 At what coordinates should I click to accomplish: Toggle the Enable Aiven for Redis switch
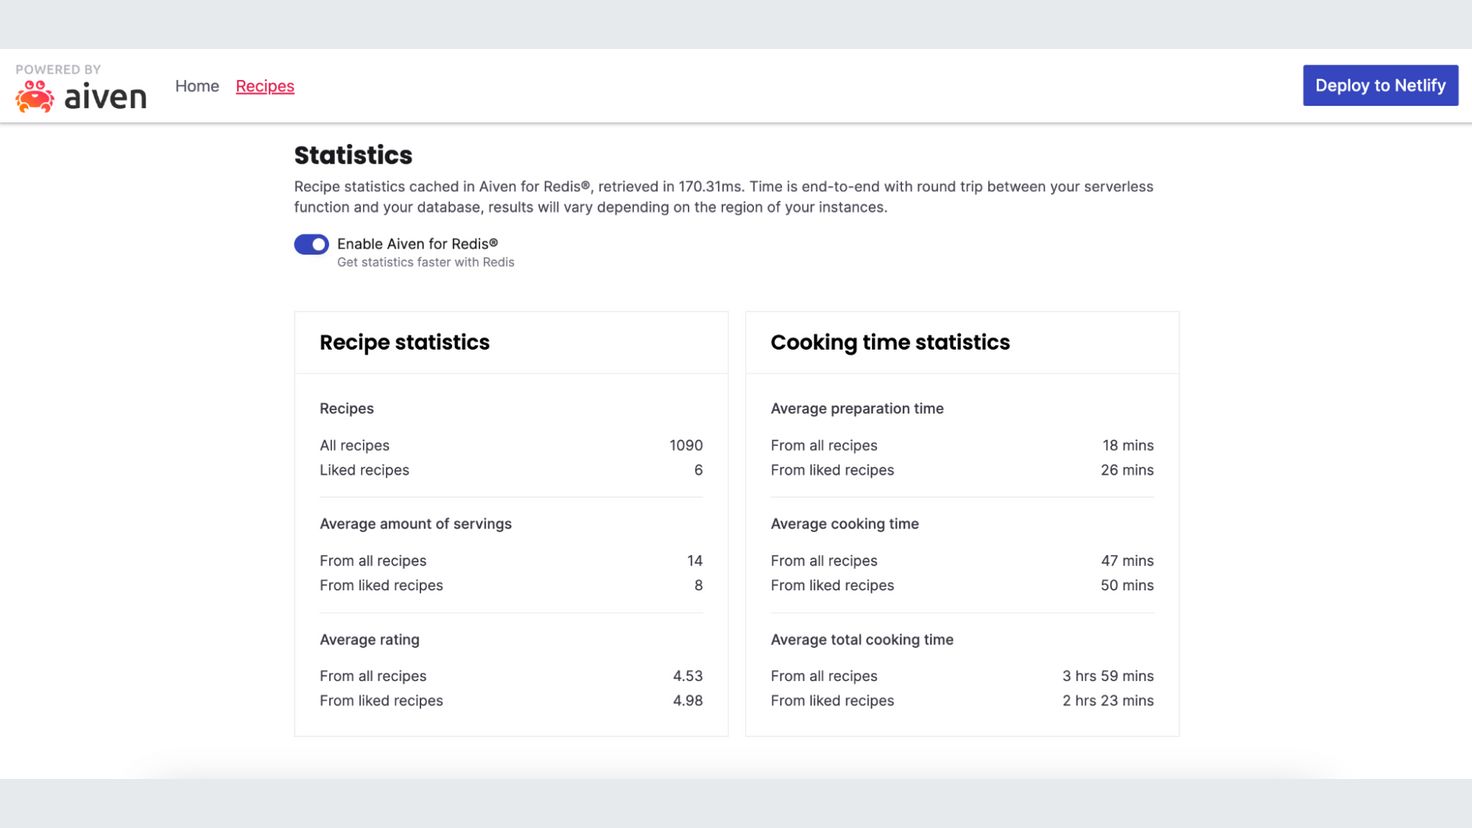[x=311, y=244]
